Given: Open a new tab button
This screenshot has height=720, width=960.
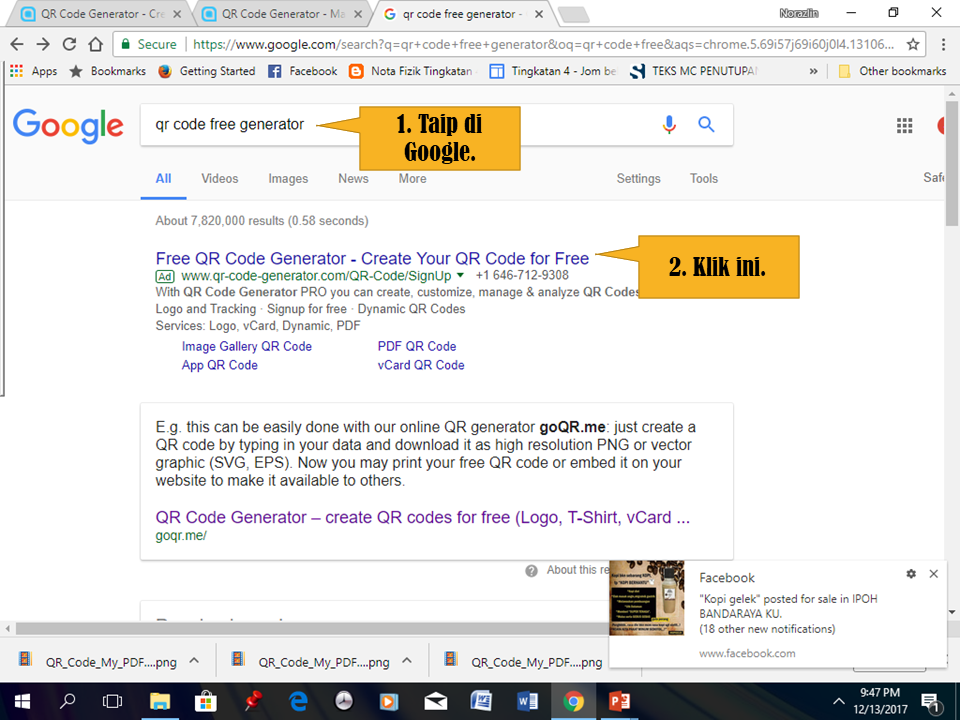Looking at the screenshot, I should click(574, 15).
